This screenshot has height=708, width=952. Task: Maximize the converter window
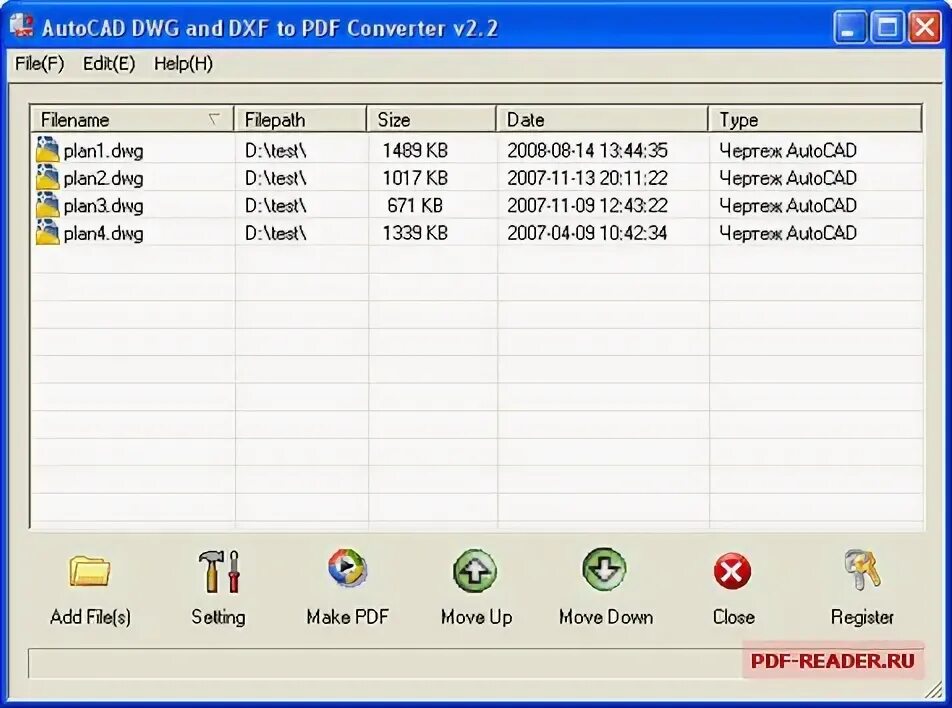tap(887, 27)
